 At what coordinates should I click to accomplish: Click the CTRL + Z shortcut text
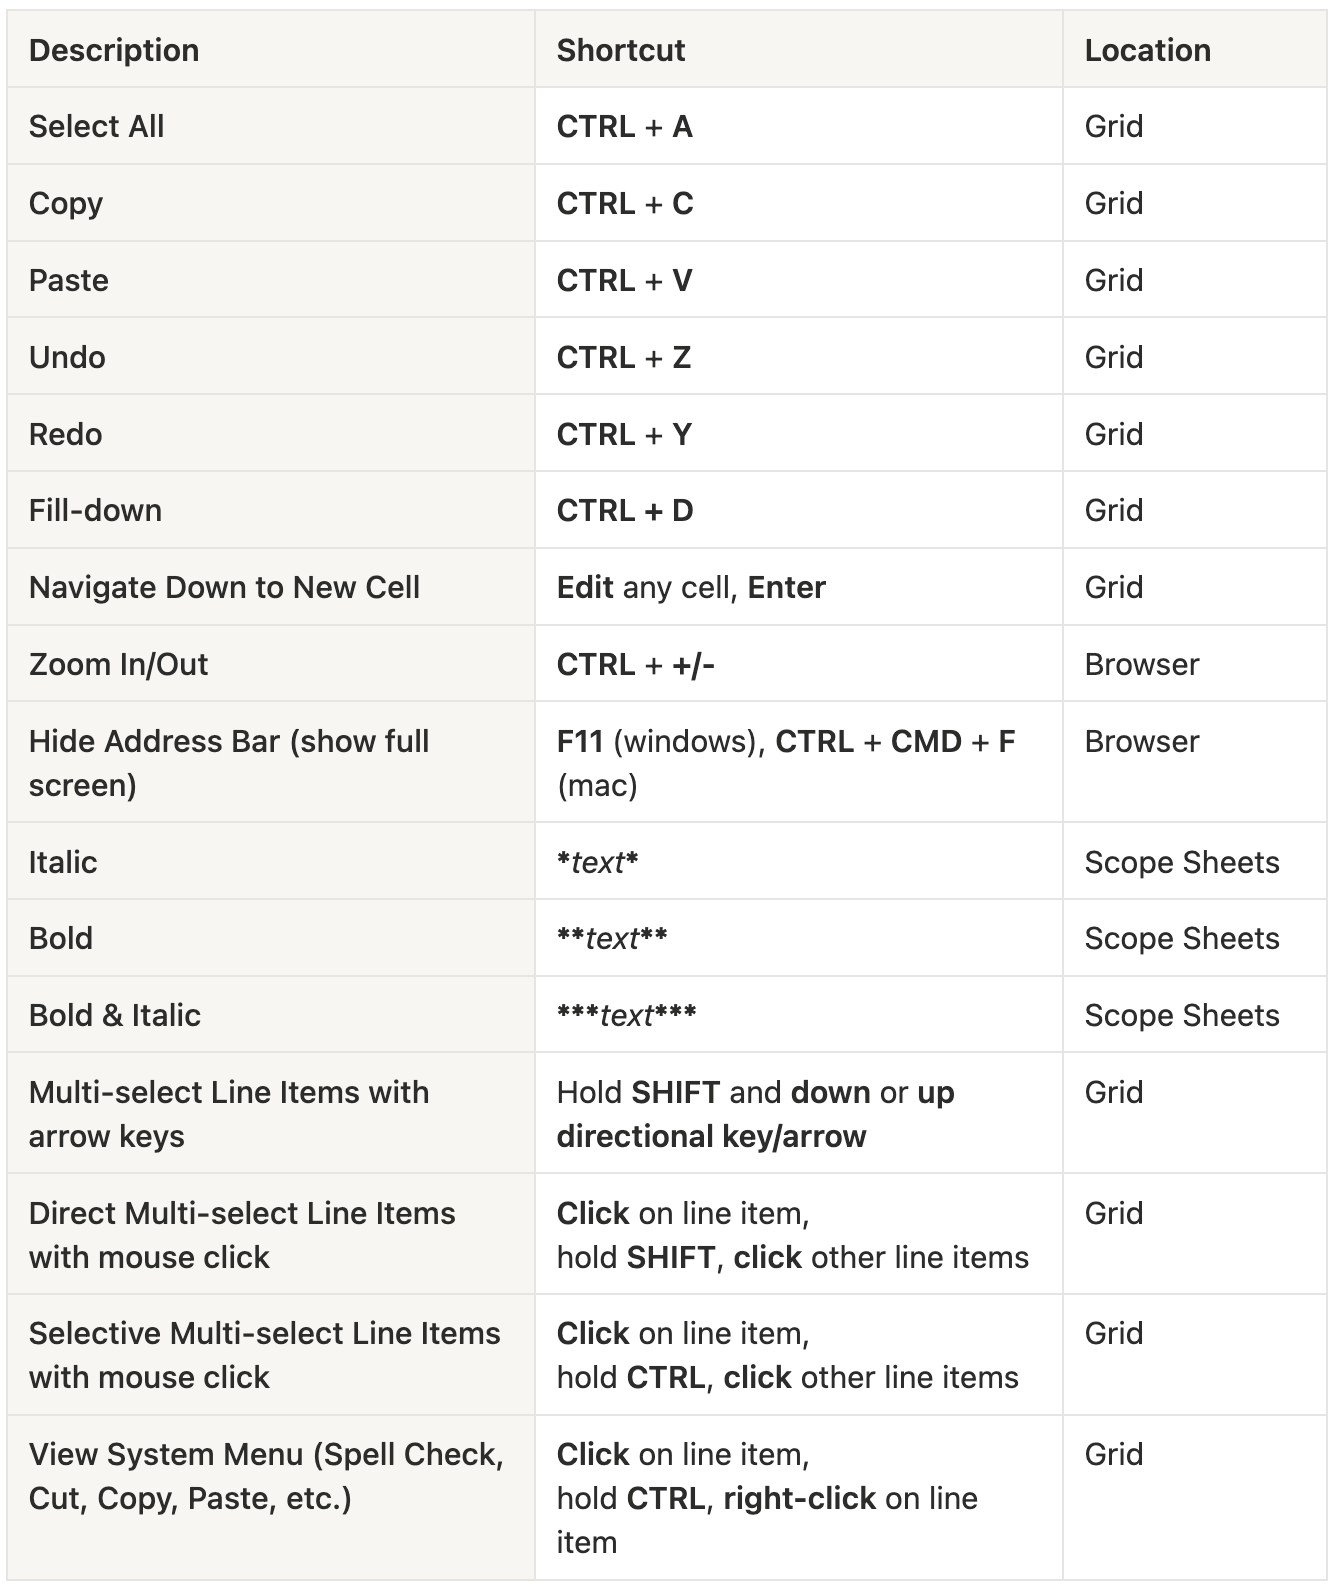tap(624, 357)
